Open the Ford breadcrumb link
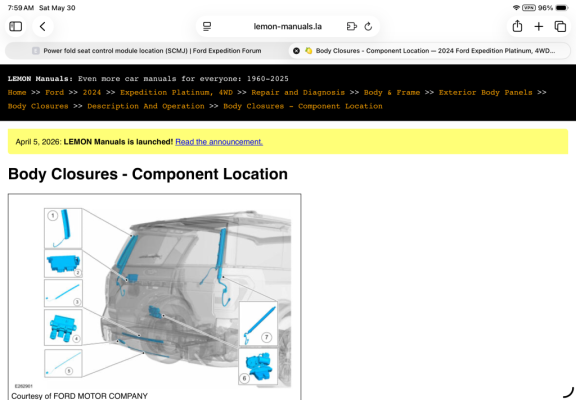Viewport: 576px width, 400px height. tap(54, 93)
